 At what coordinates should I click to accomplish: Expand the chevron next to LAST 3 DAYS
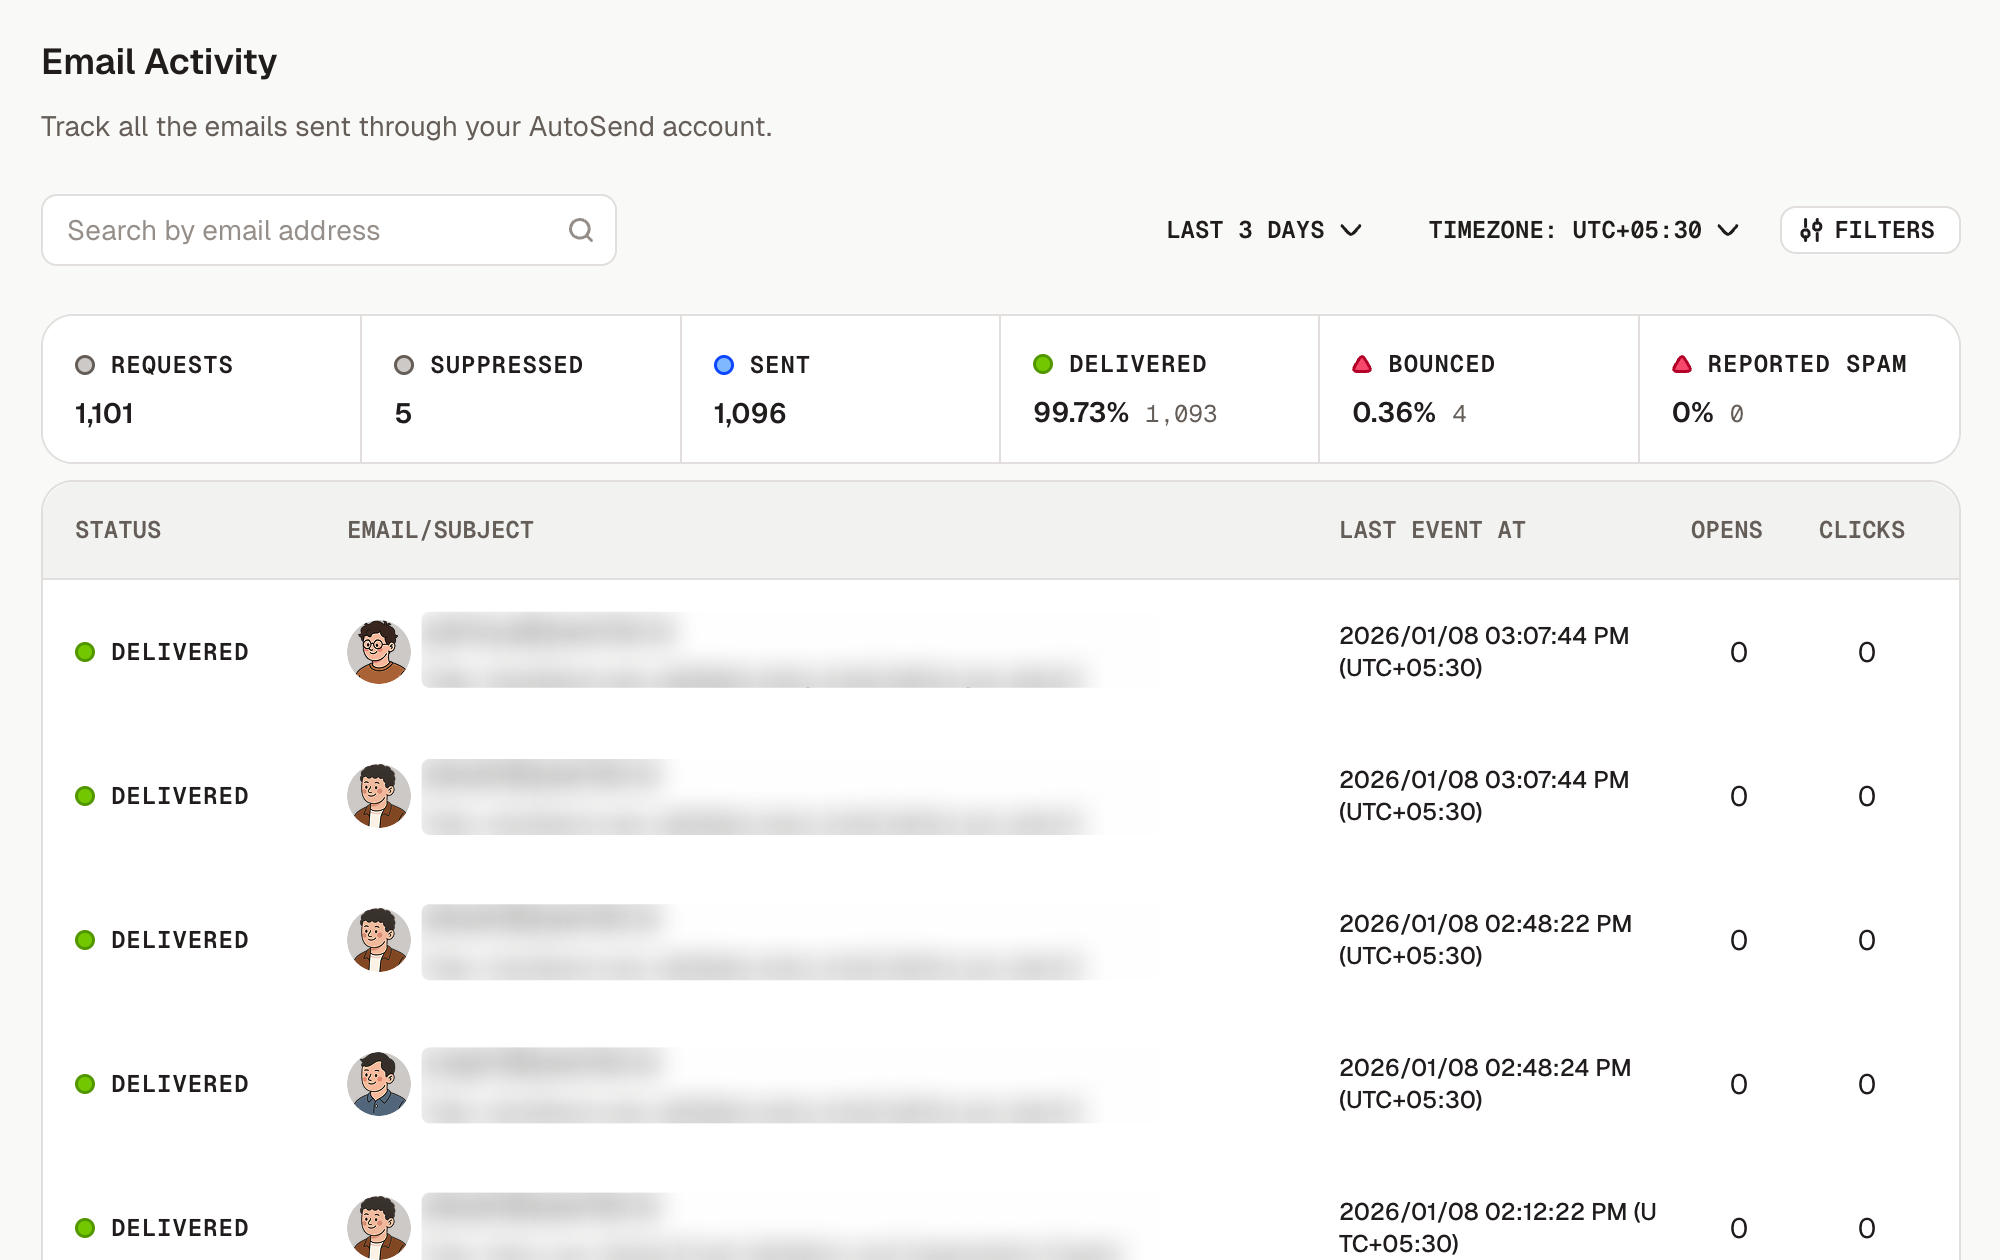coord(1352,230)
